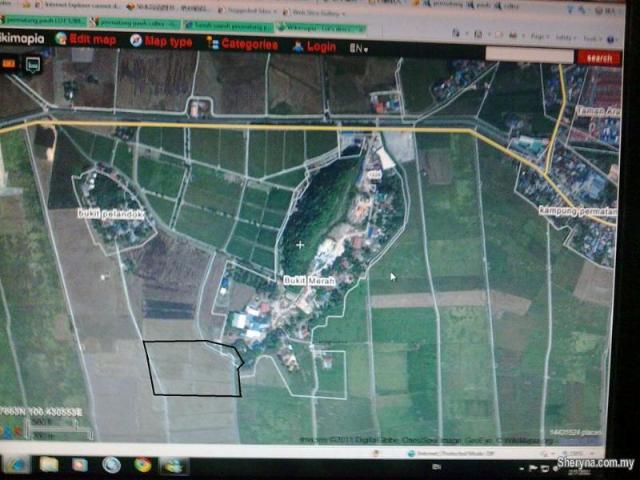Viewport: 640px width, 480px height.
Task: Expand the EN language dropdown
Action: (x=359, y=49)
